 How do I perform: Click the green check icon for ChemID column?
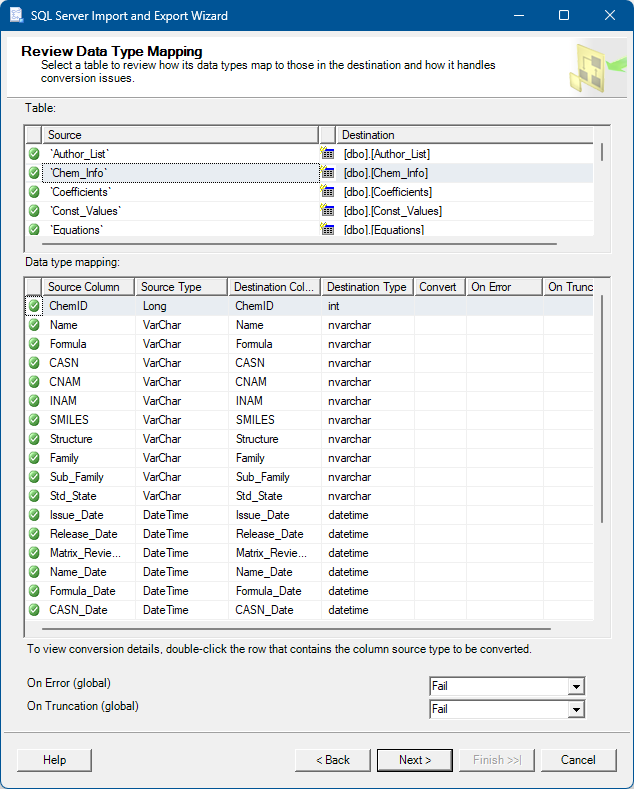34,306
